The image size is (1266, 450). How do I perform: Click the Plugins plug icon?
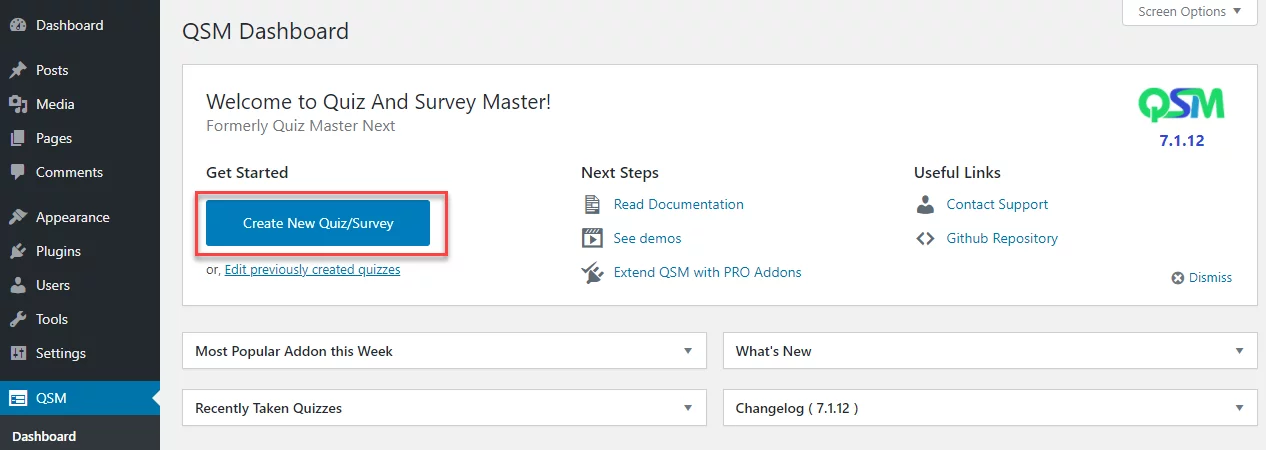(x=18, y=251)
